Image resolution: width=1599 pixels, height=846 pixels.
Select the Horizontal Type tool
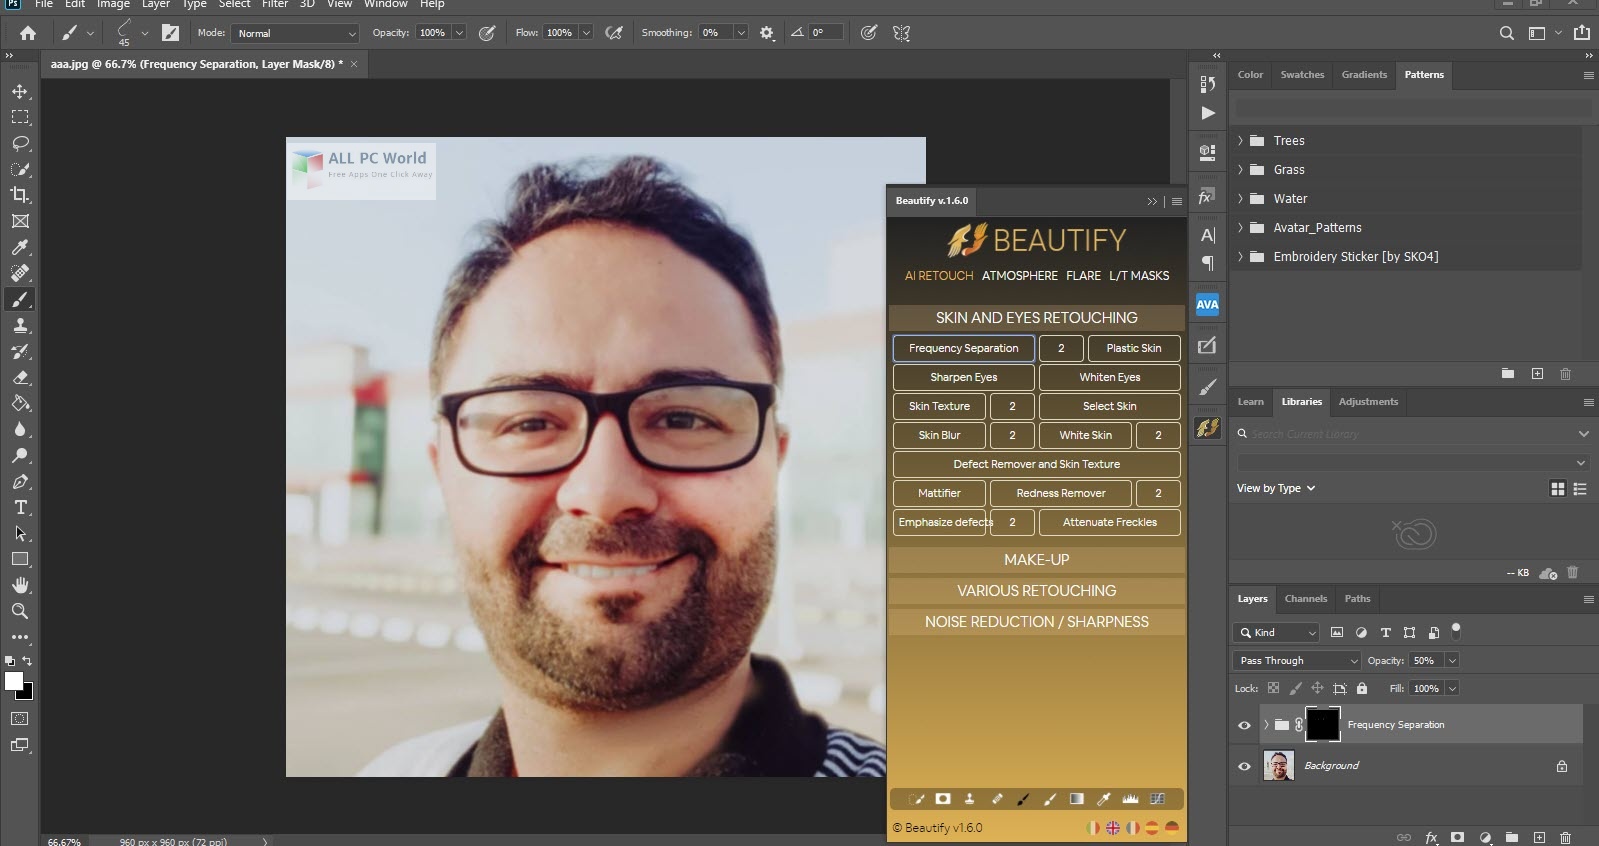(20, 507)
